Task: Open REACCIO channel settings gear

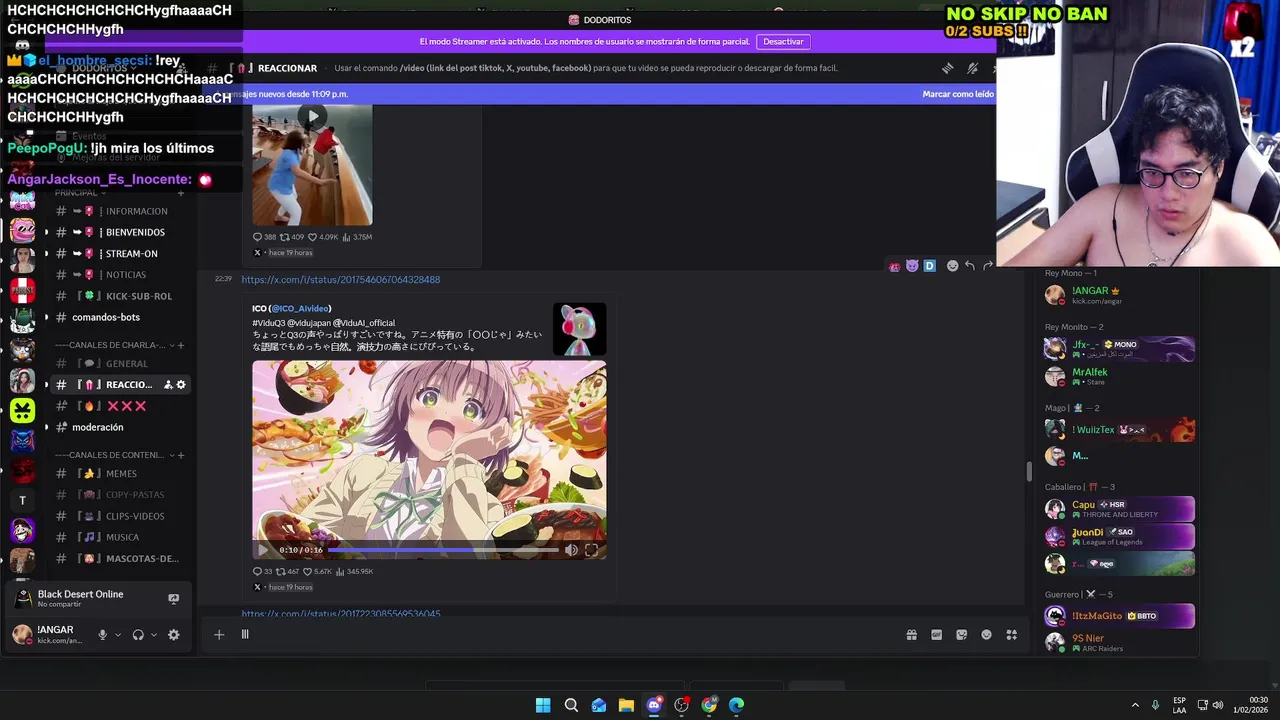Action: point(181,384)
